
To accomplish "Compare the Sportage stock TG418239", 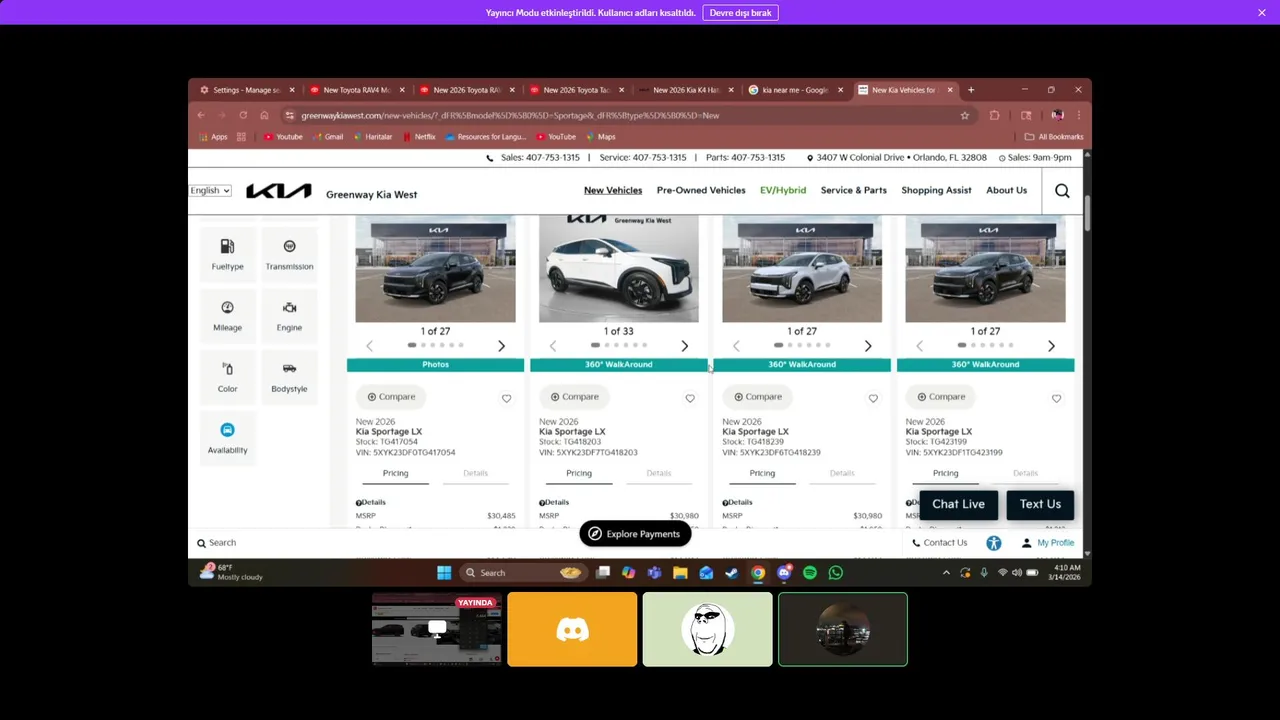I will (x=757, y=397).
